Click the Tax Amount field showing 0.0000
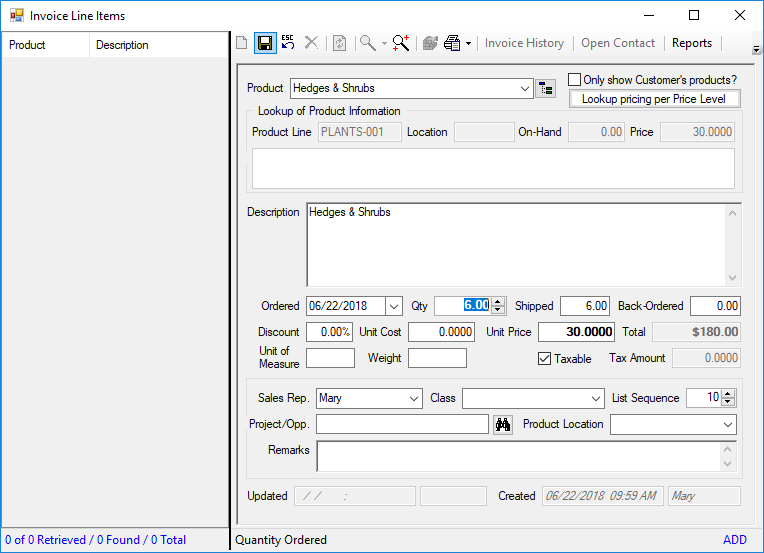Viewport: 764px width, 553px height. [707, 359]
